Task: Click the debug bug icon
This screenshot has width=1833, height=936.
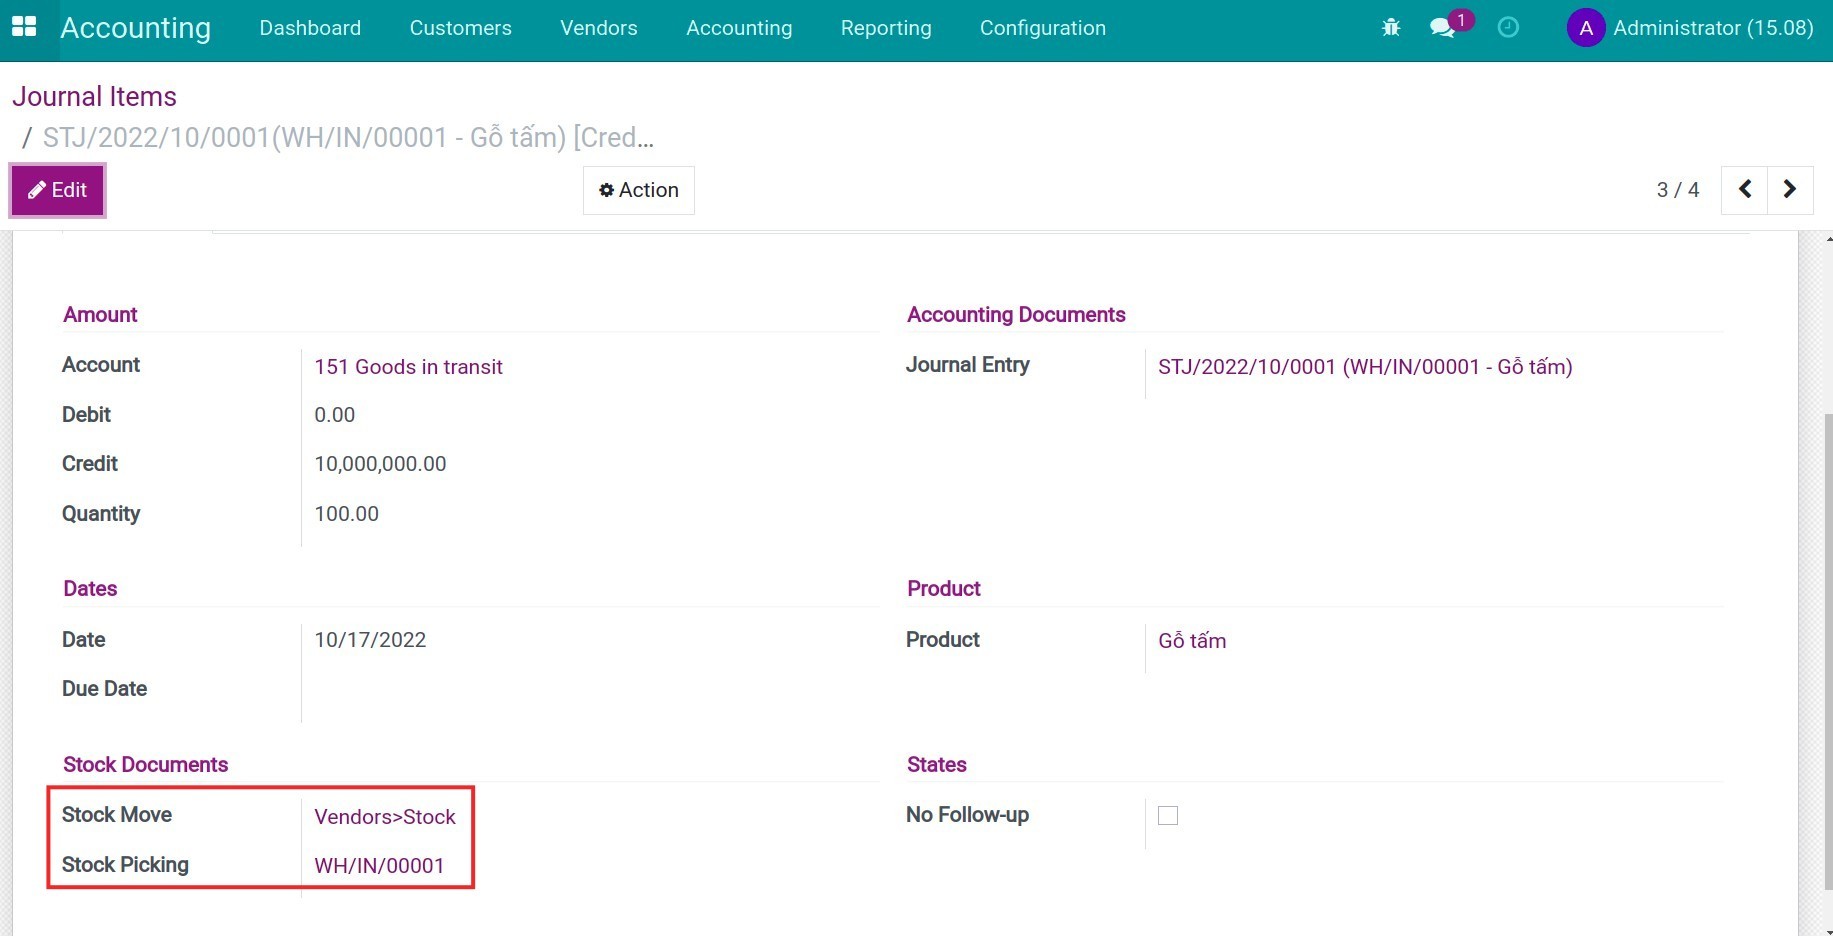Action: 1390,28
